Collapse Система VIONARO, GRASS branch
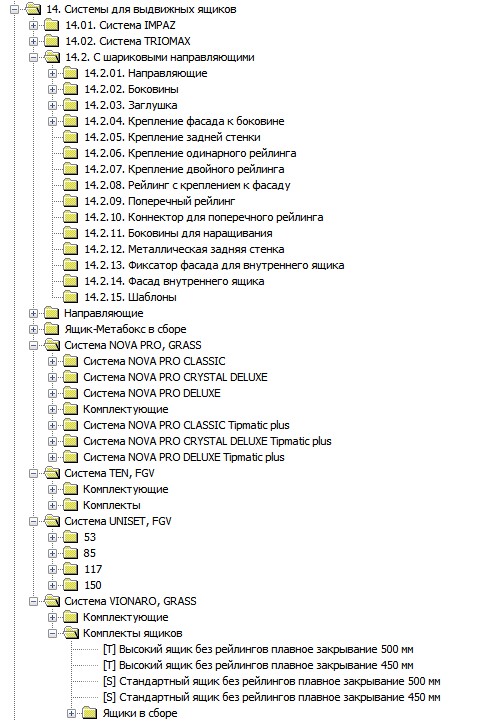 pyautogui.click(x=33, y=601)
